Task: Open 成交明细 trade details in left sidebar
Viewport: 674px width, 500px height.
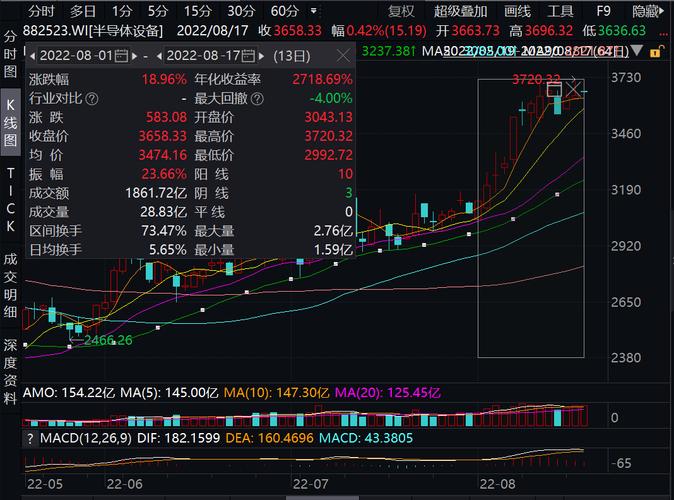Action: pos(10,285)
